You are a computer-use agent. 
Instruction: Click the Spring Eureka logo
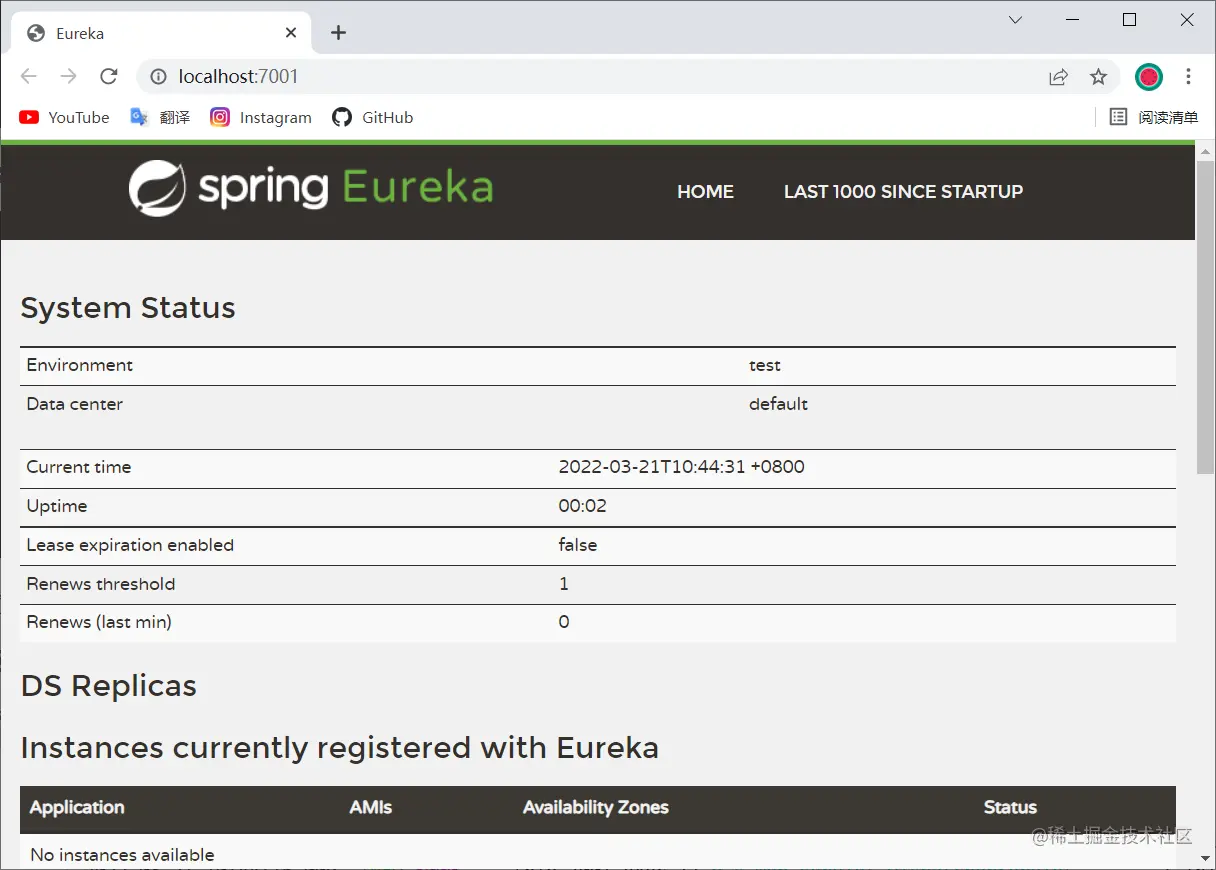pyautogui.click(x=311, y=188)
